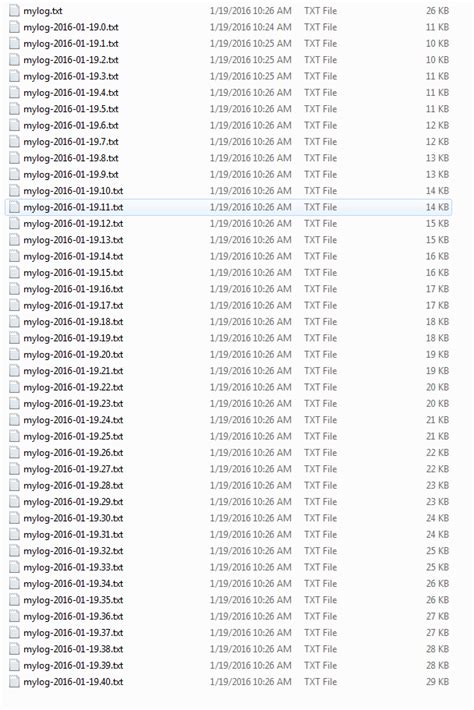Viewport: 474px width, 710px height.
Task: Click the icon beside mylog-2016-01-19.11.txt
Action: 14,207
